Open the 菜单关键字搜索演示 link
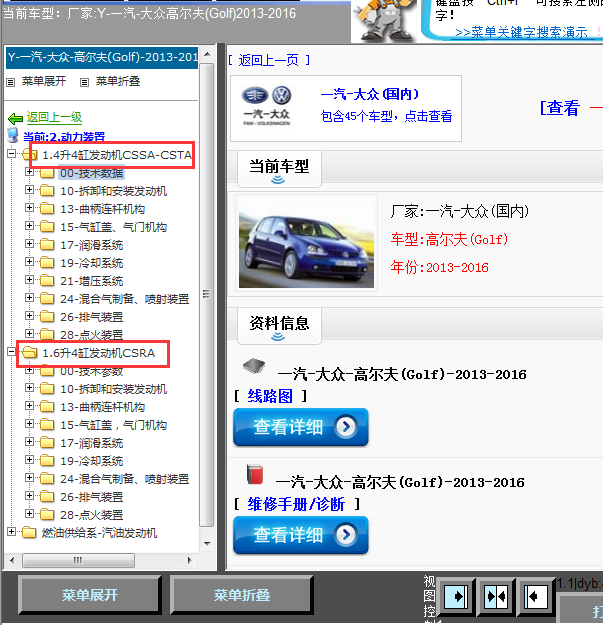This screenshot has width=603, height=625. tap(521, 32)
